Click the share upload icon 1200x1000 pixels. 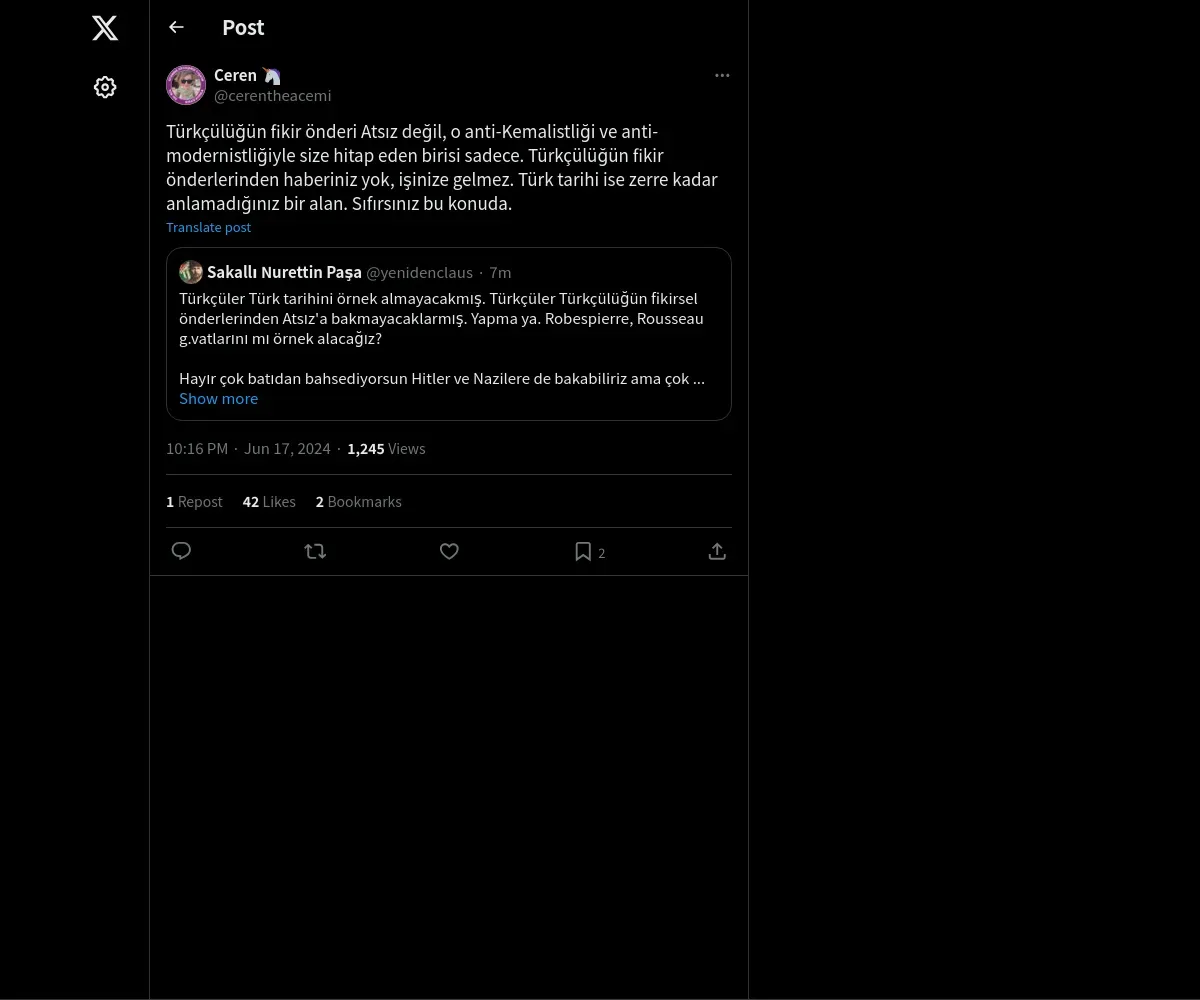tap(717, 551)
